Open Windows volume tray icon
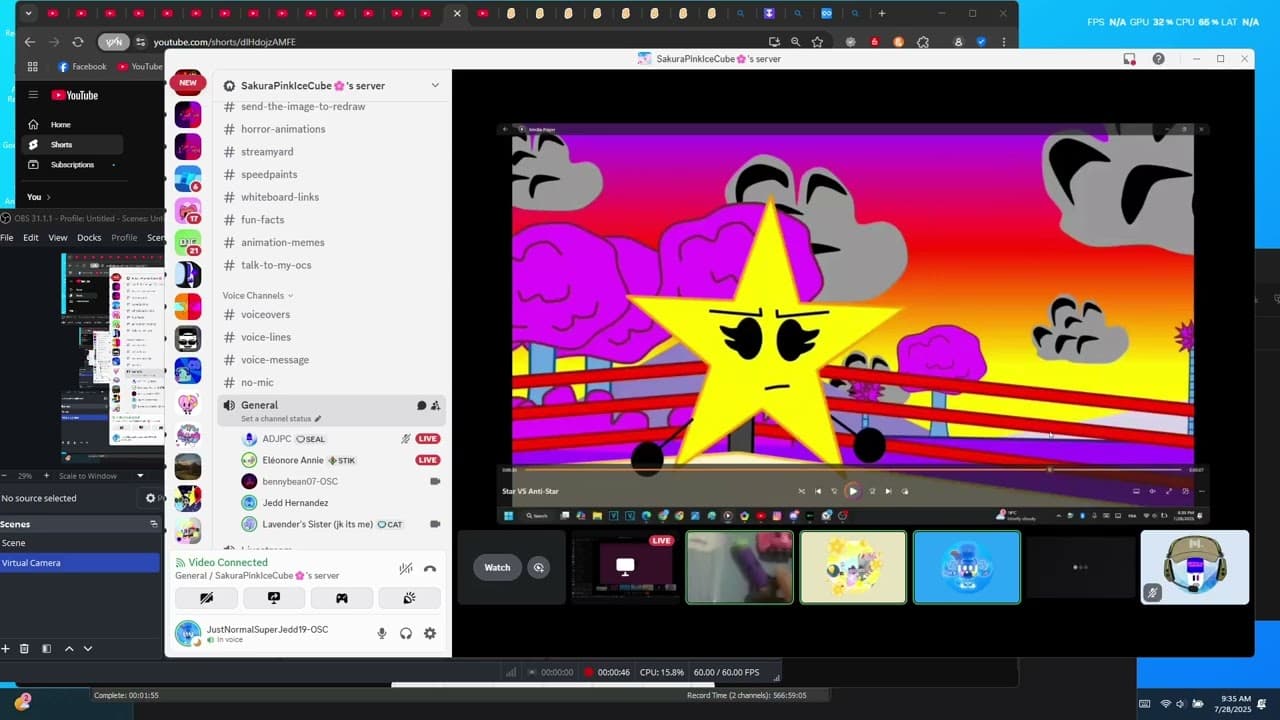The height and width of the screenshot is (720, 1280). pyautogui.click(x=1180, y=704)
